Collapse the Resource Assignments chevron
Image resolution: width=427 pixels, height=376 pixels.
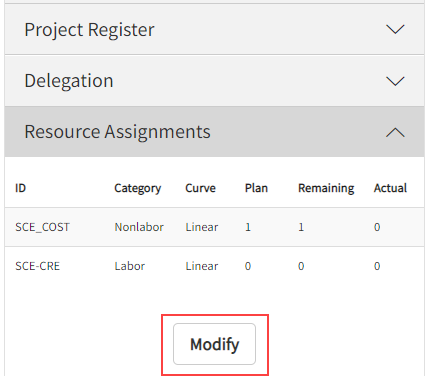pos(395,132)
